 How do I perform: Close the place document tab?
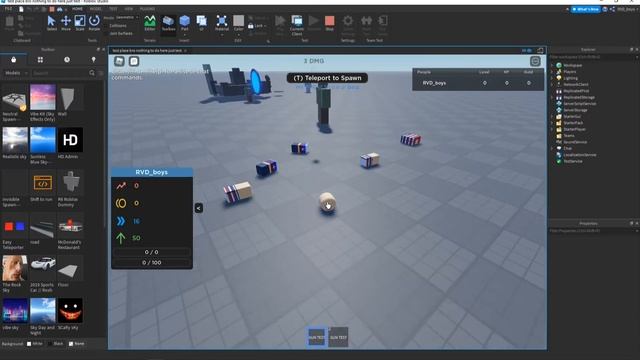185,51
